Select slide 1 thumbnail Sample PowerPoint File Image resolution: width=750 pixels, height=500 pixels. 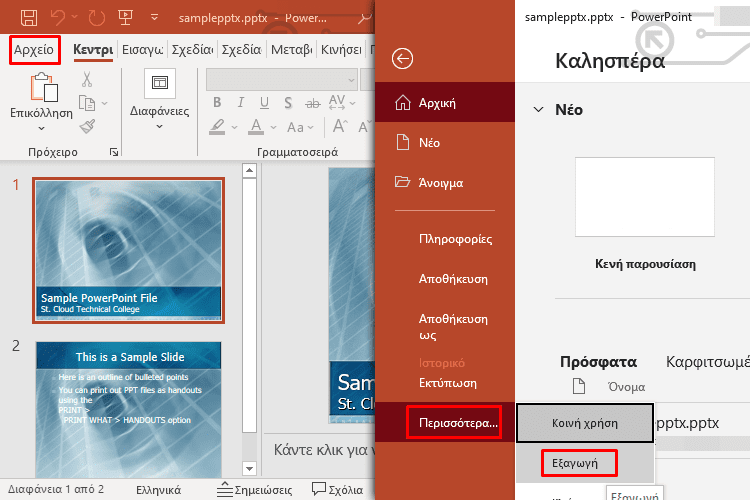point(128,251)
